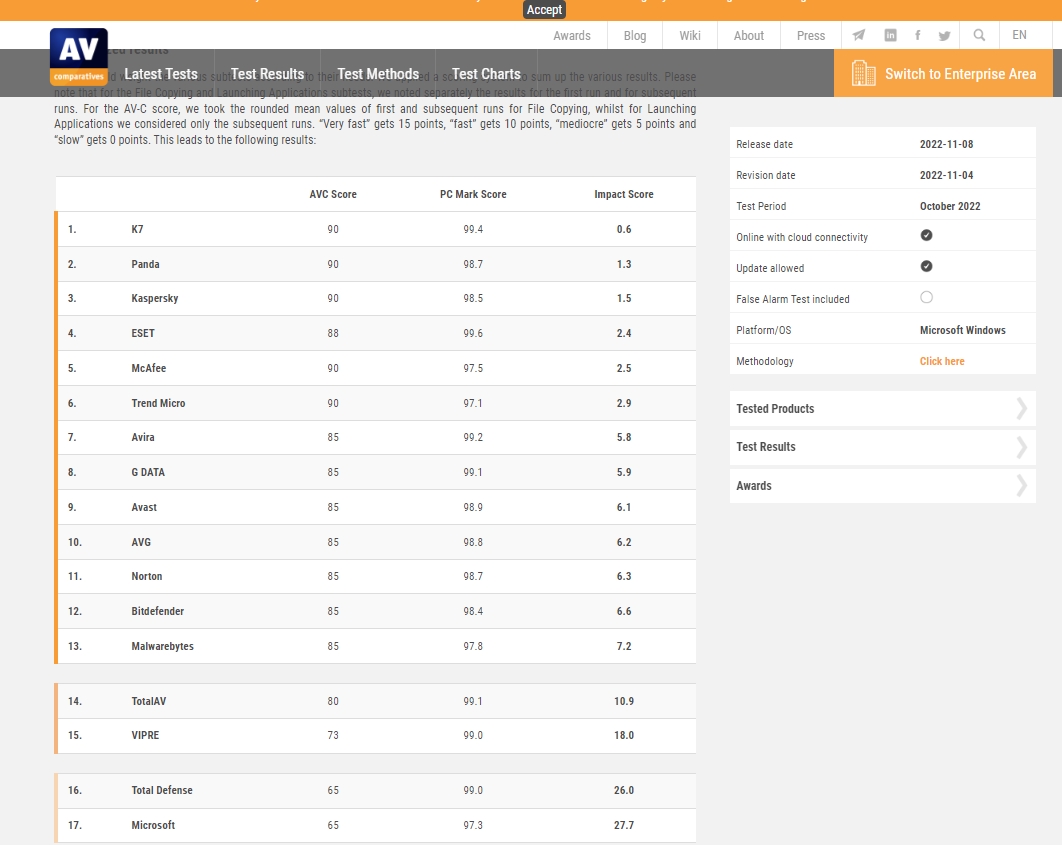This screenshot has height=845, width=1062.
Task: Click the Update allowed checkmark
Action: click(927, 266)
